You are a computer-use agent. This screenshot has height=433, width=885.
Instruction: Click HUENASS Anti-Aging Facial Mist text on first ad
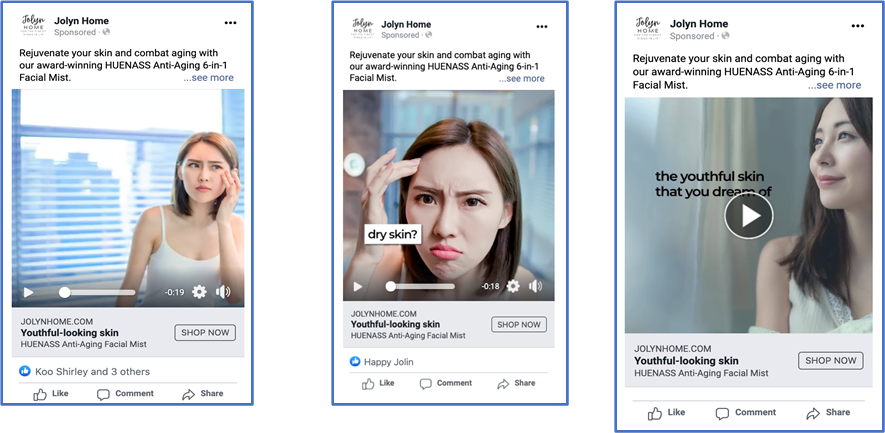point(84,344)
